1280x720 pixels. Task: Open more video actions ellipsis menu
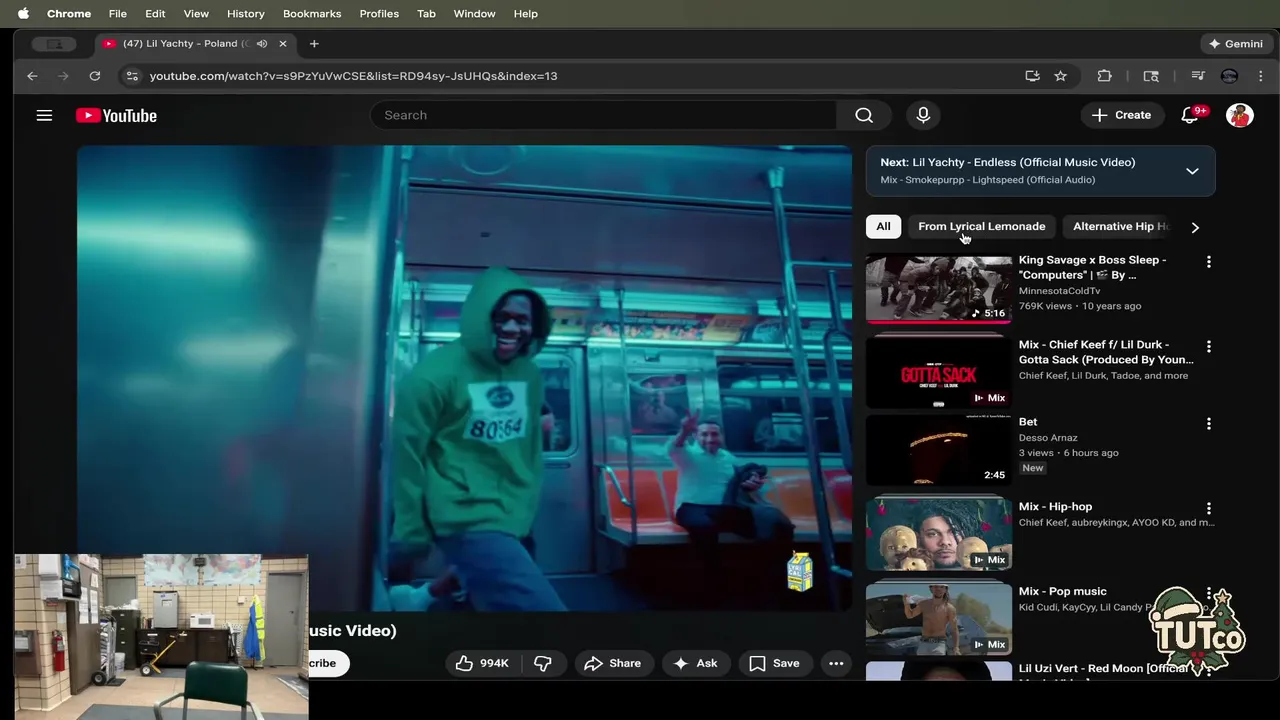836,663
